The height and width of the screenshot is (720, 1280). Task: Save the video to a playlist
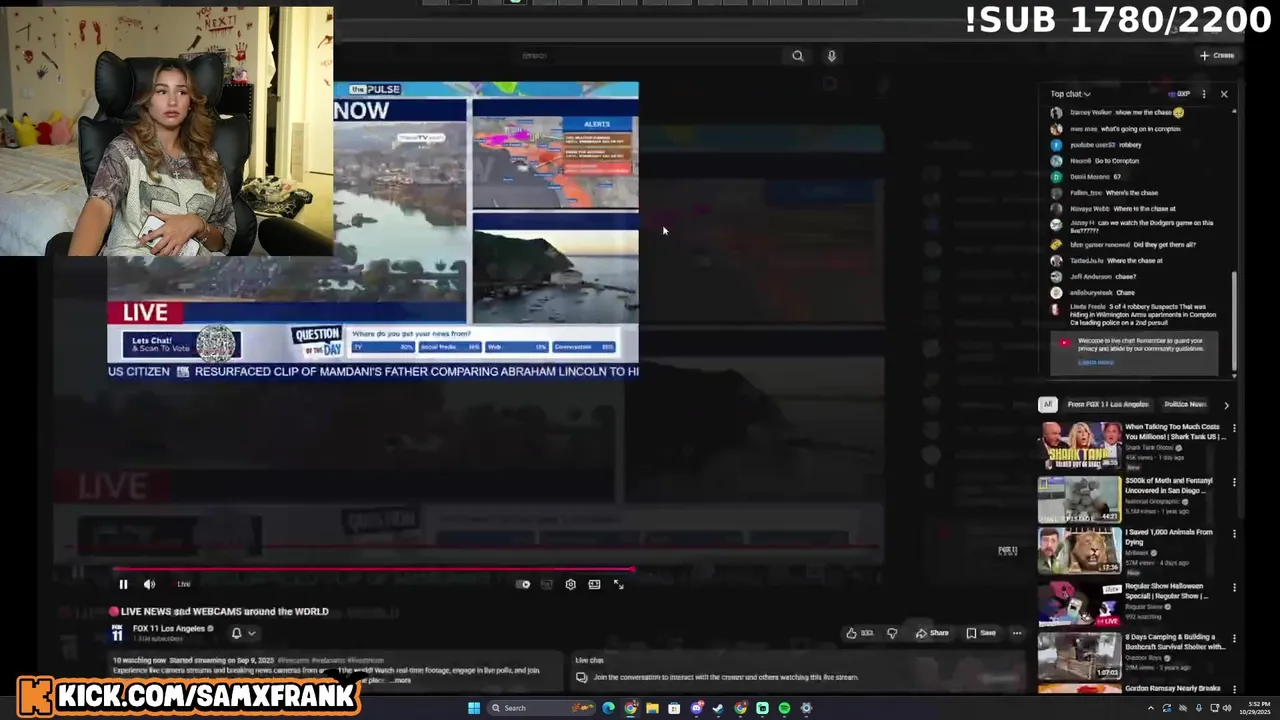[x=980, y=633]
